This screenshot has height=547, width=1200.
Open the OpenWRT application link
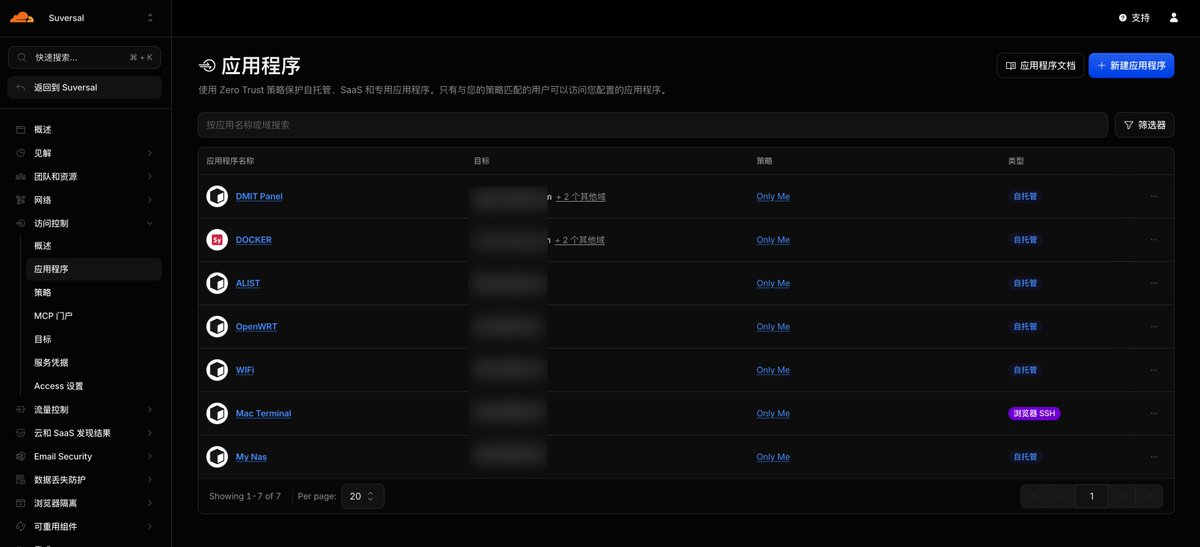pyautogui.click(x=256, y=327)
